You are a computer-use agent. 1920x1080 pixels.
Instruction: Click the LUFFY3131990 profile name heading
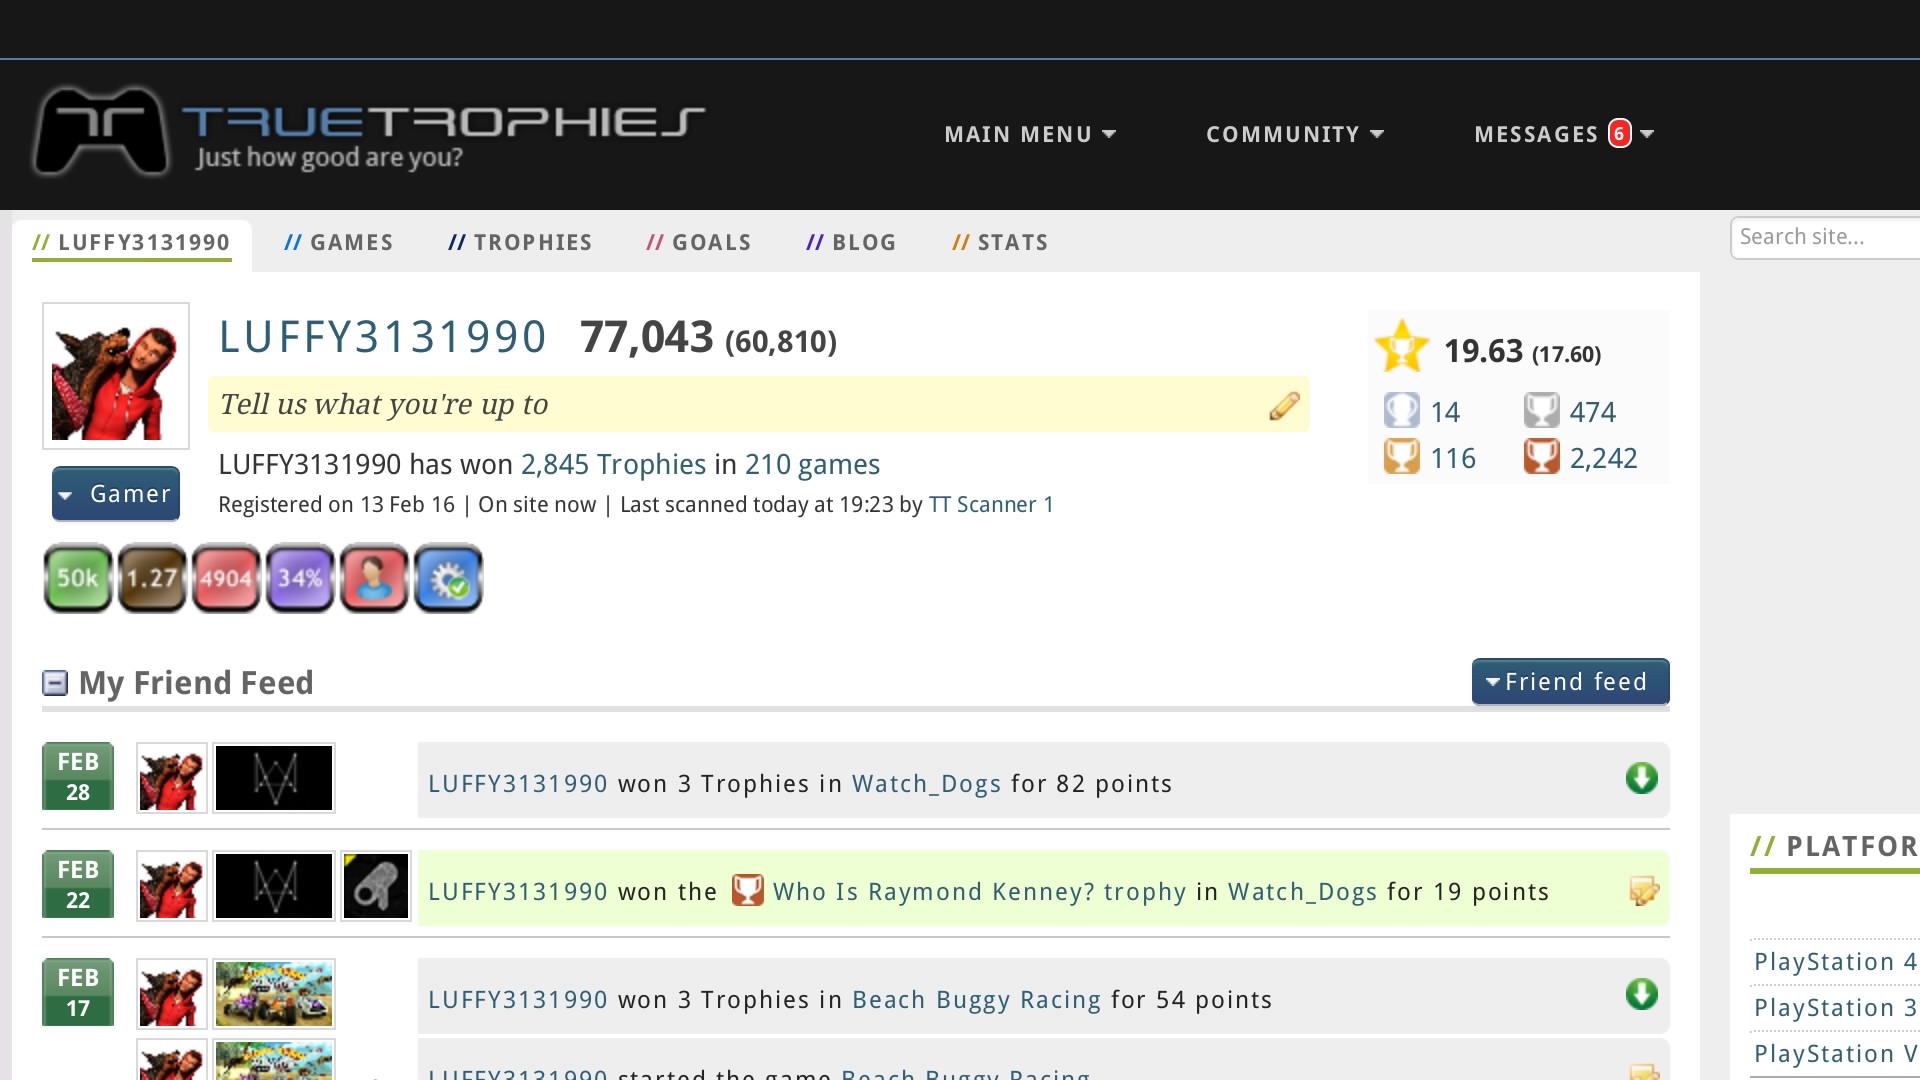[x=382, y=337]
